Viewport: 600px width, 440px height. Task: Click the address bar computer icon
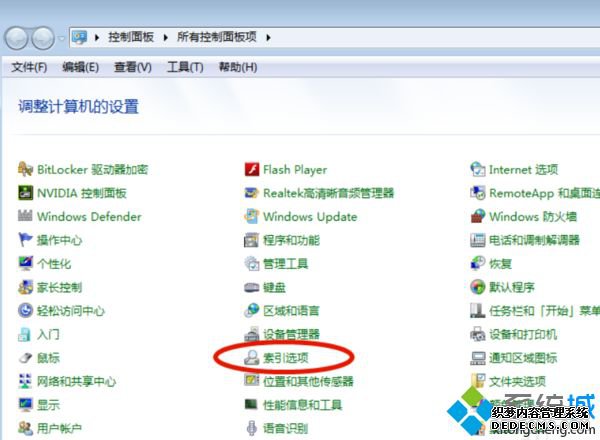[x=80, y=37]
